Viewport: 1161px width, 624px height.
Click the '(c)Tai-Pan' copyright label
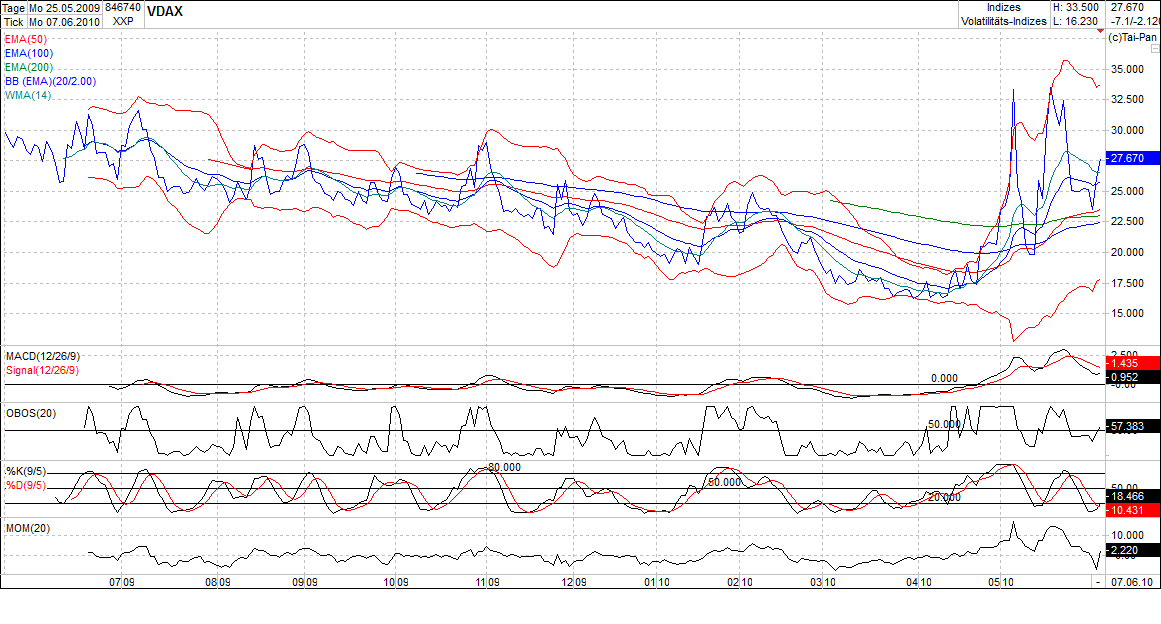[x=1132, y=37]
